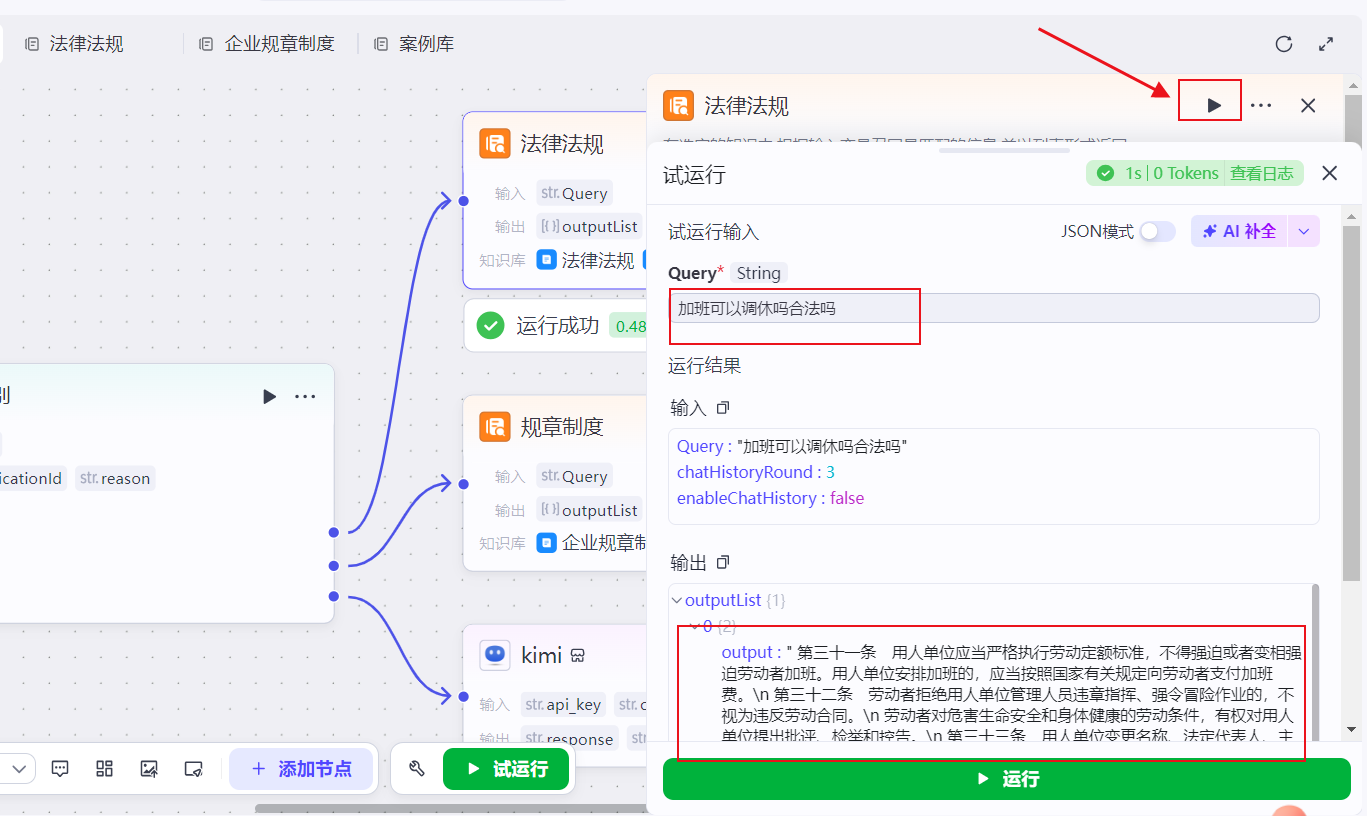Click the grid layout toolbar icon
Screen dimensions: 1367x816
pos(104,769)
